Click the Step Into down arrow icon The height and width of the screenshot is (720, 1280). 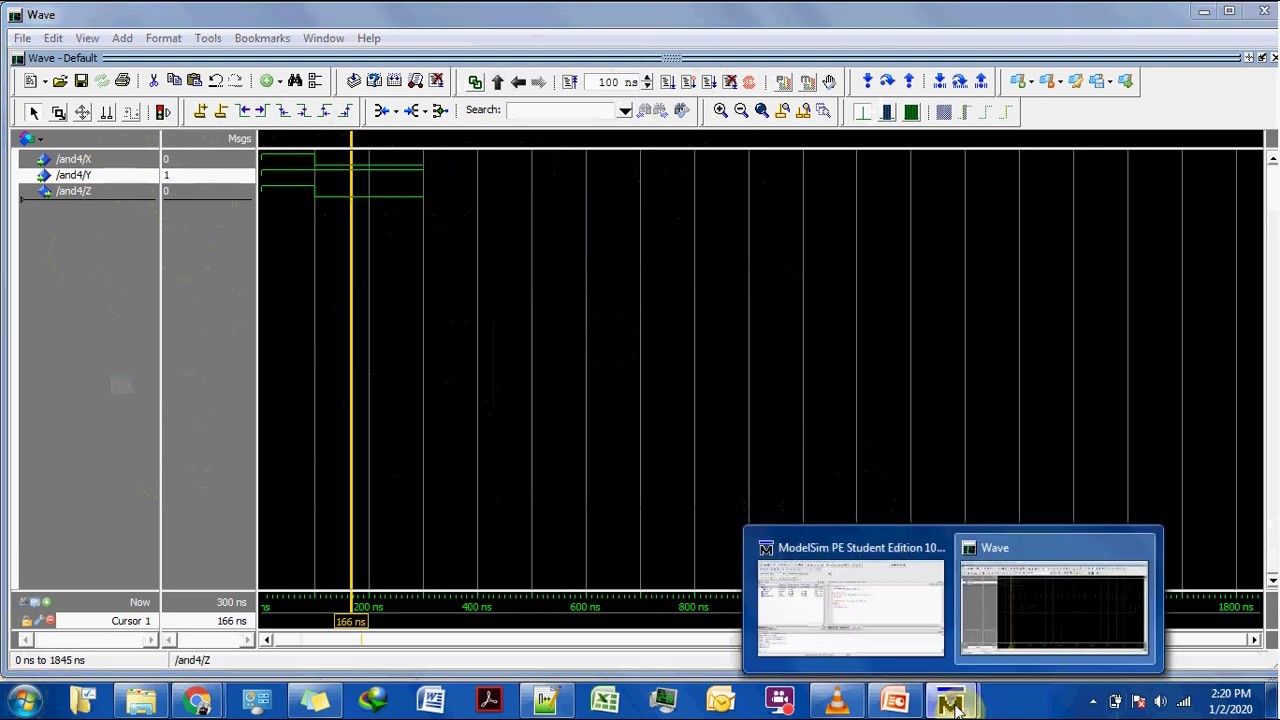point(867,81)
